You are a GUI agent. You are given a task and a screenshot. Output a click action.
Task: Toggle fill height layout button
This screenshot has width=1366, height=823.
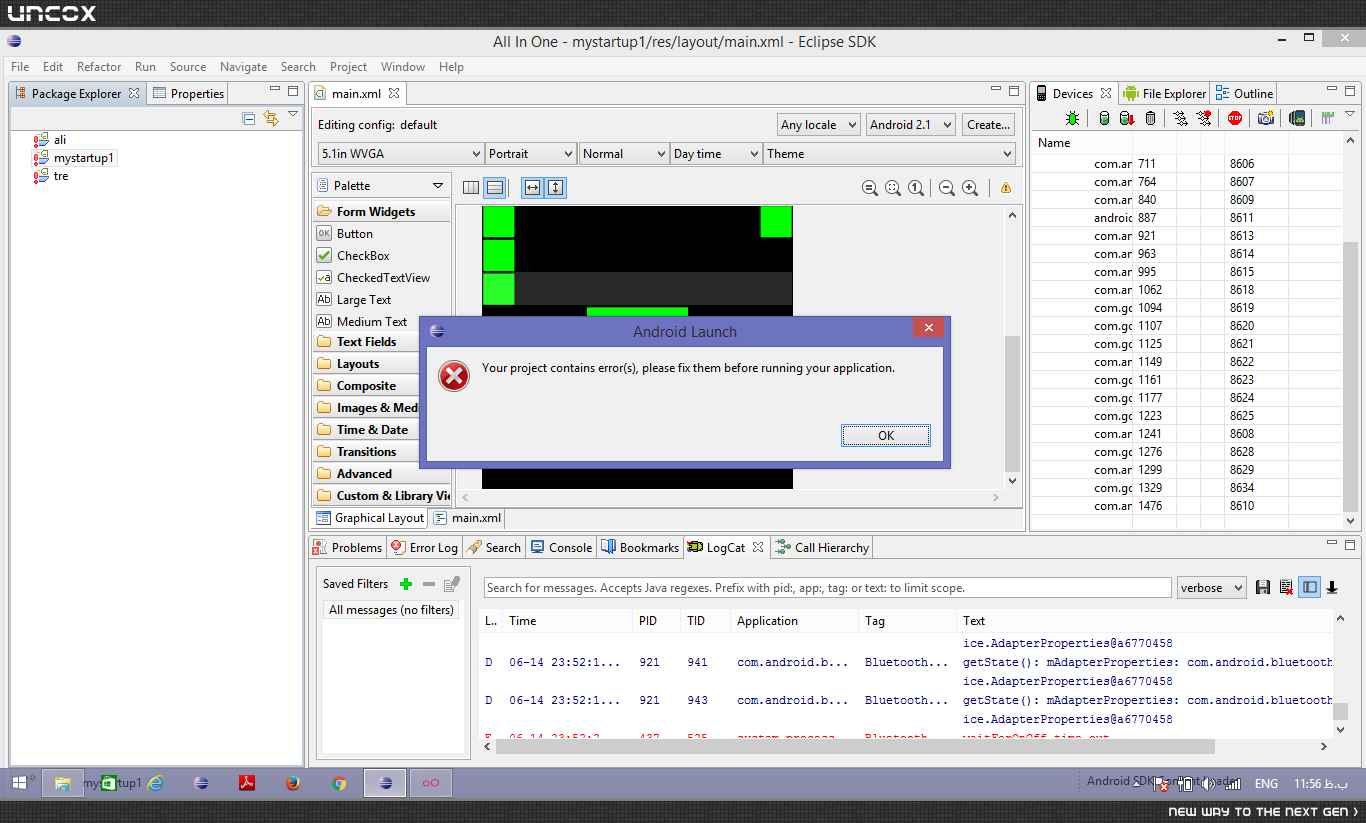556,188
